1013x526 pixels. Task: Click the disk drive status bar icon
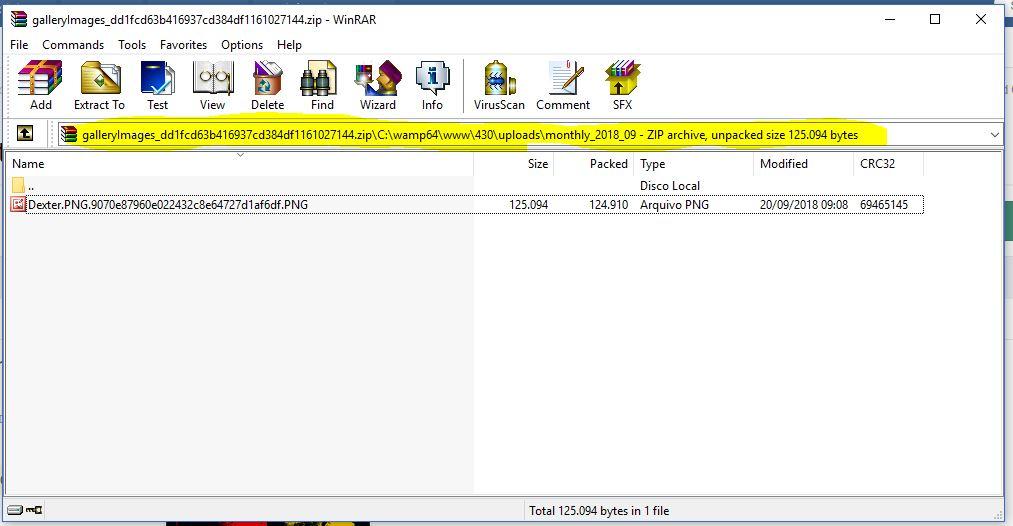[x=15, y=510]
